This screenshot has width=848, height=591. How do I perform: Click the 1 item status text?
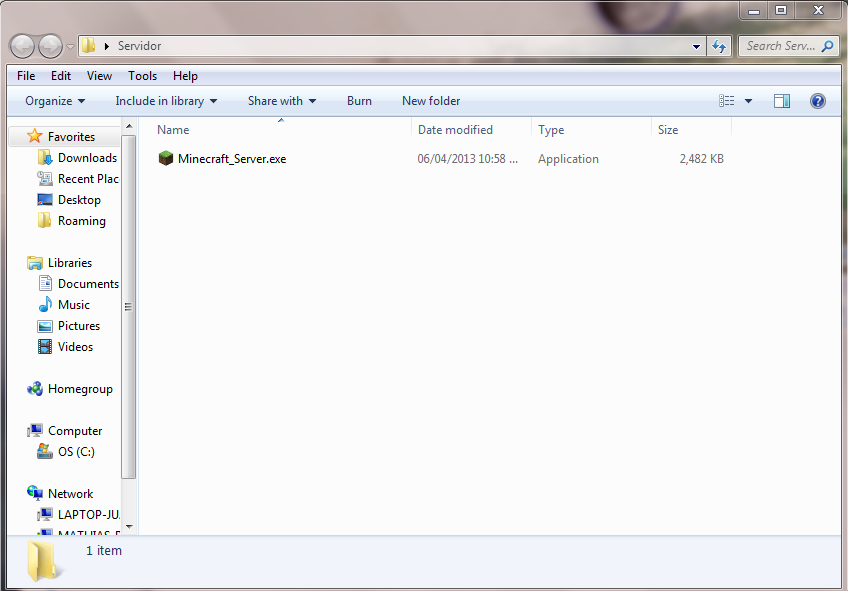[x=104, y=550]
